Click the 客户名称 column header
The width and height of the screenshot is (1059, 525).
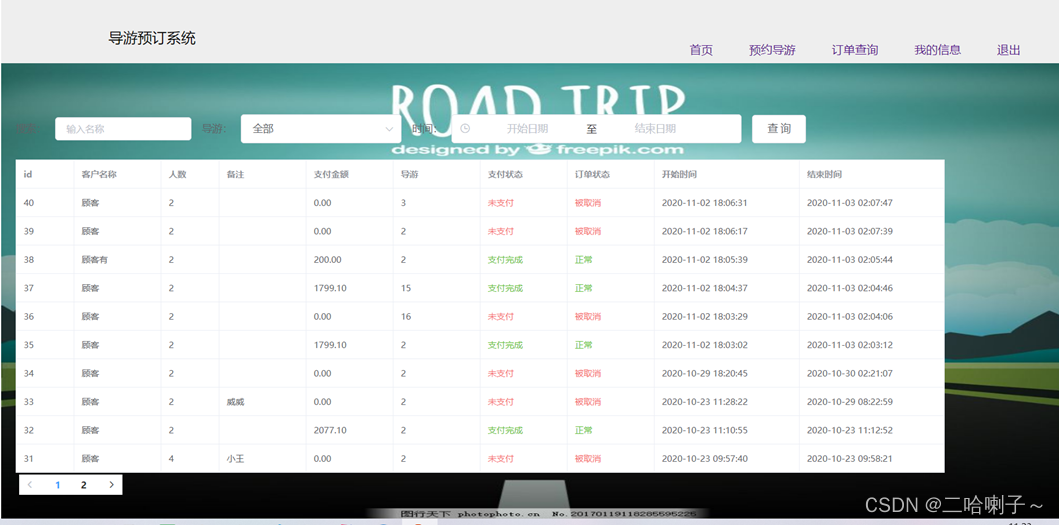click(x=99, y=174)
